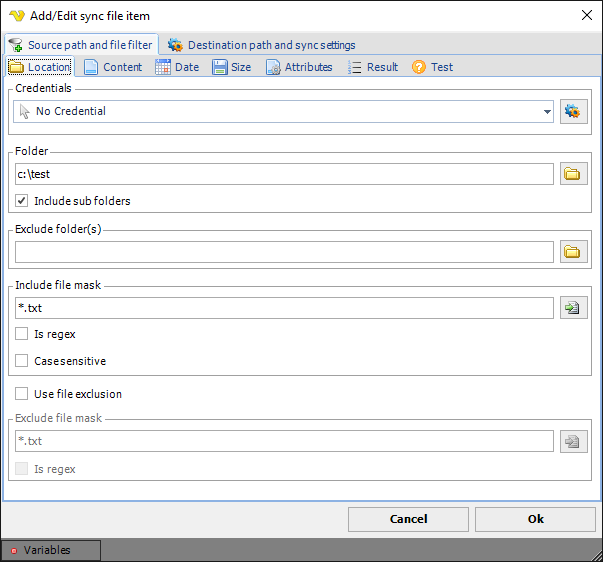This screenshot has width=603, height=562.
Task: Open the Test tab
Action: tap(432, 67)
